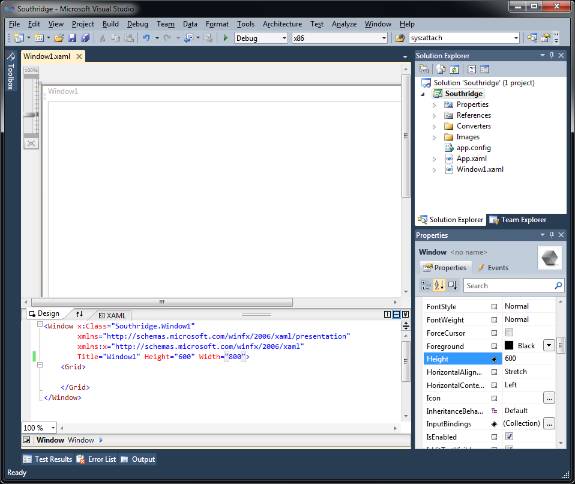
Task: Open the Foreground color dropdown
Action: pos(549,345)
